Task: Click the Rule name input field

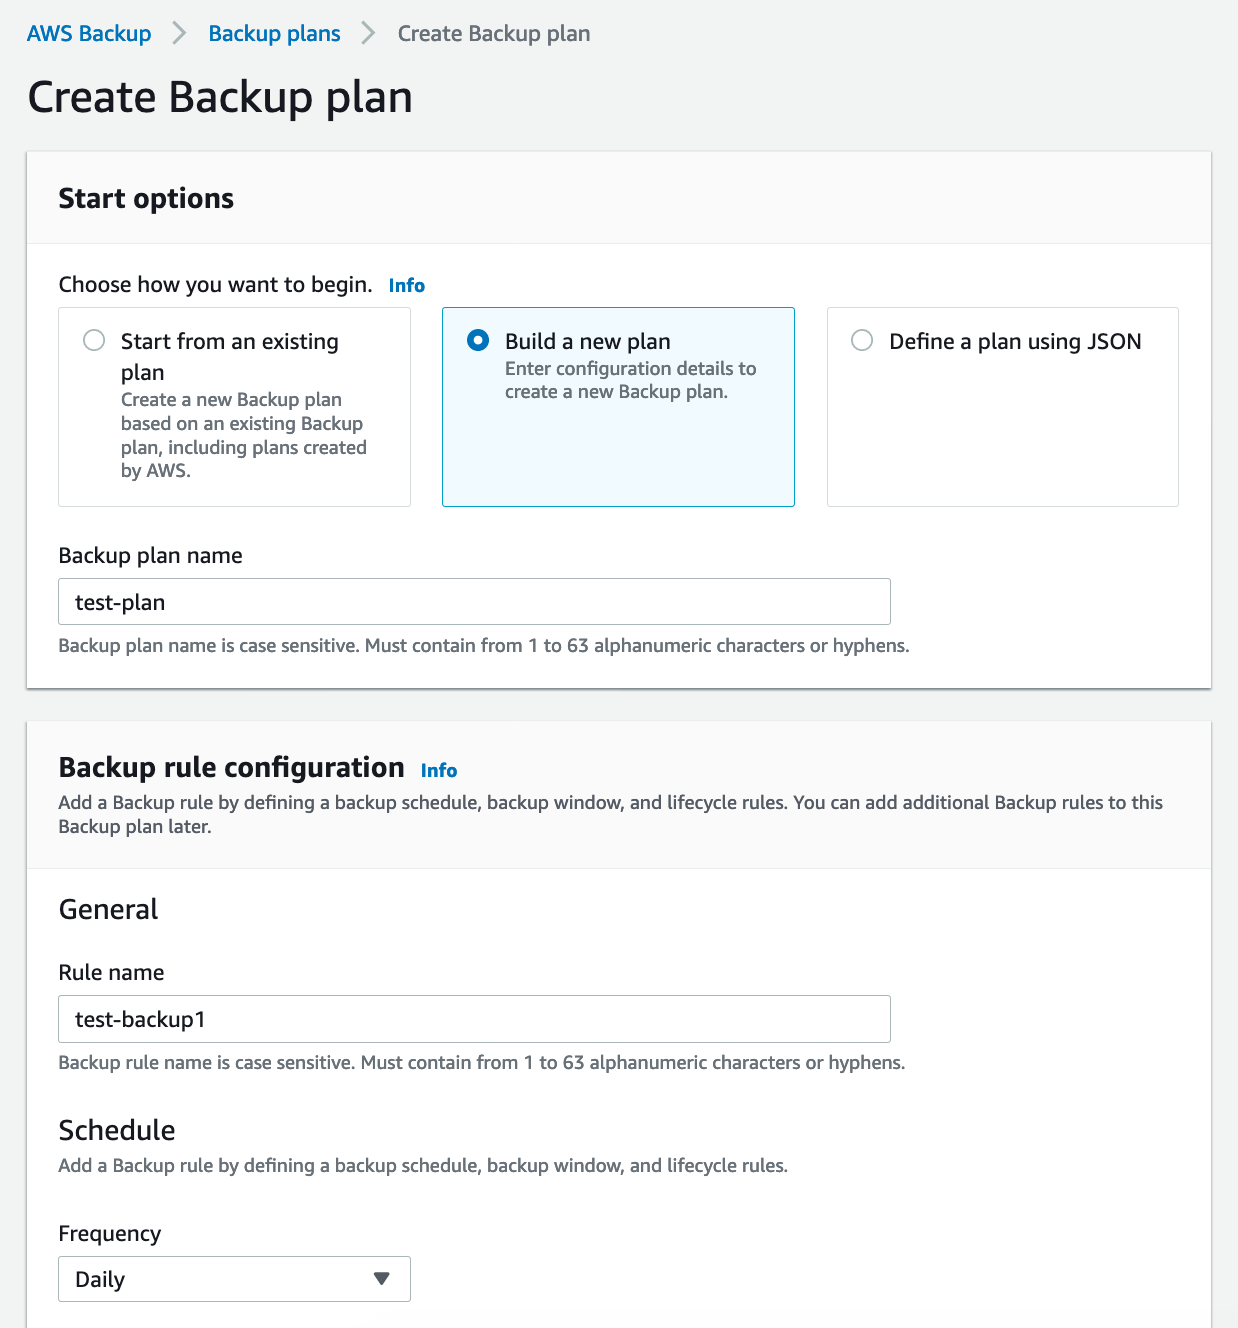Action: pos(474,1019)
